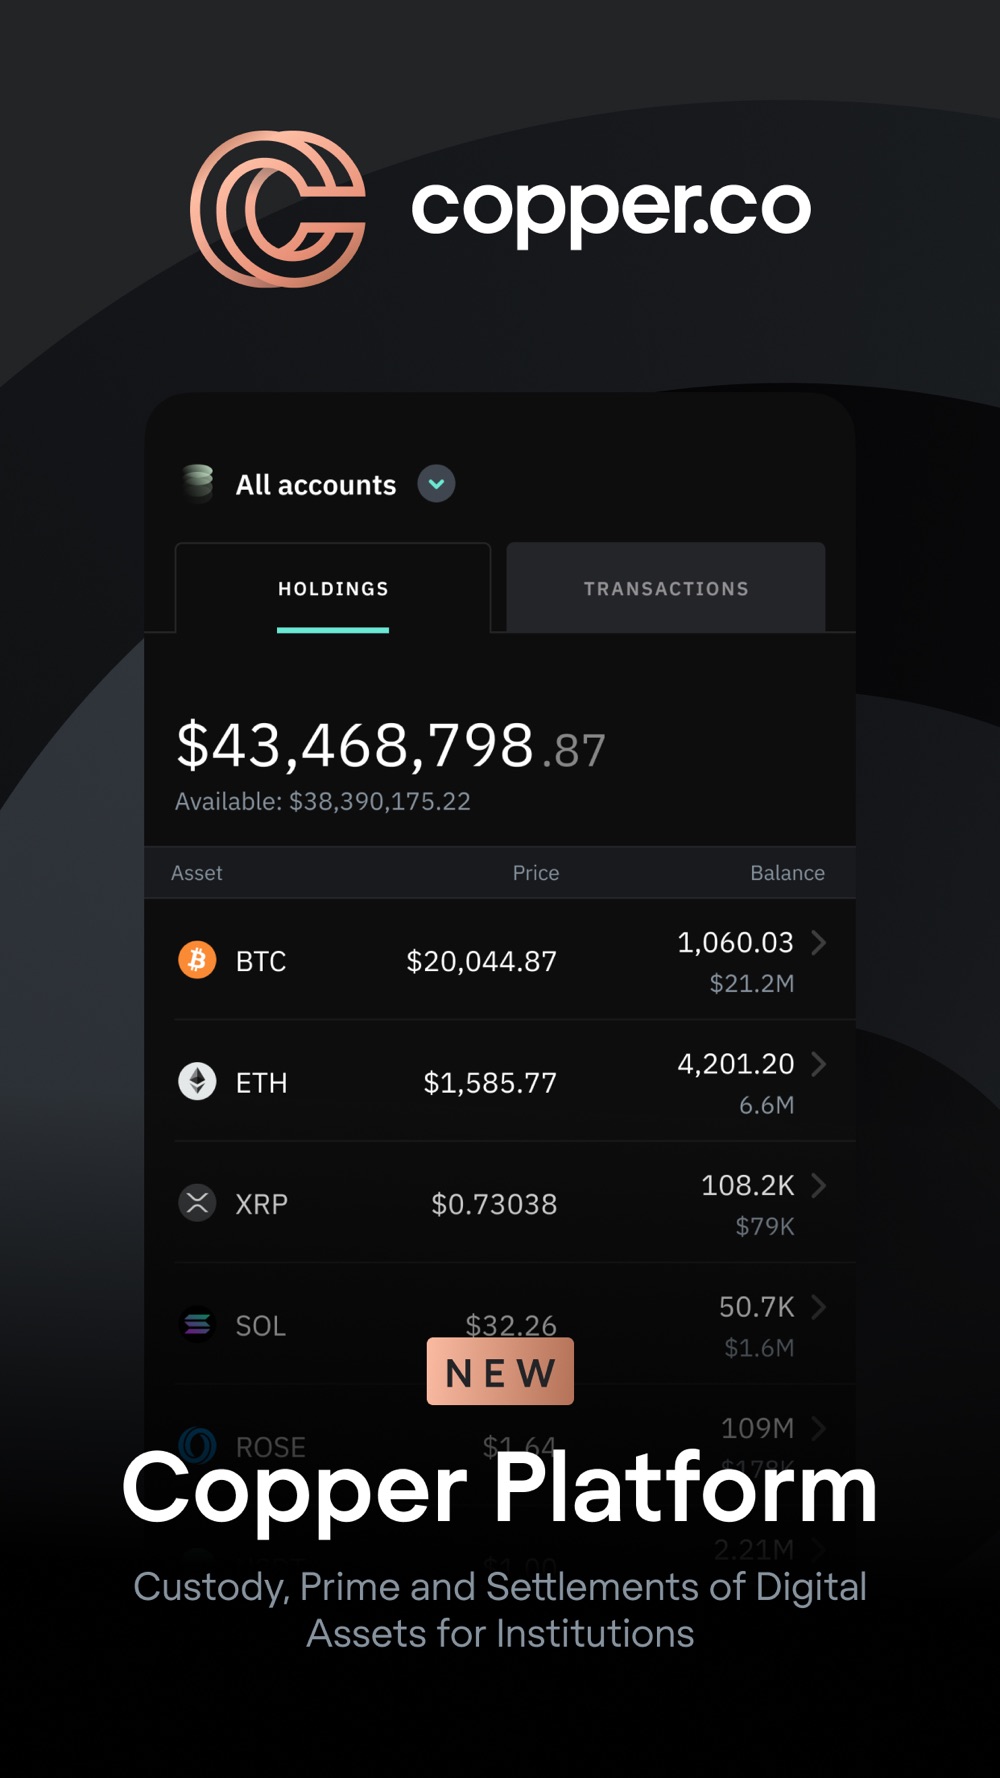Select the Ethereum coin icon

click(x=197, y=1081)
